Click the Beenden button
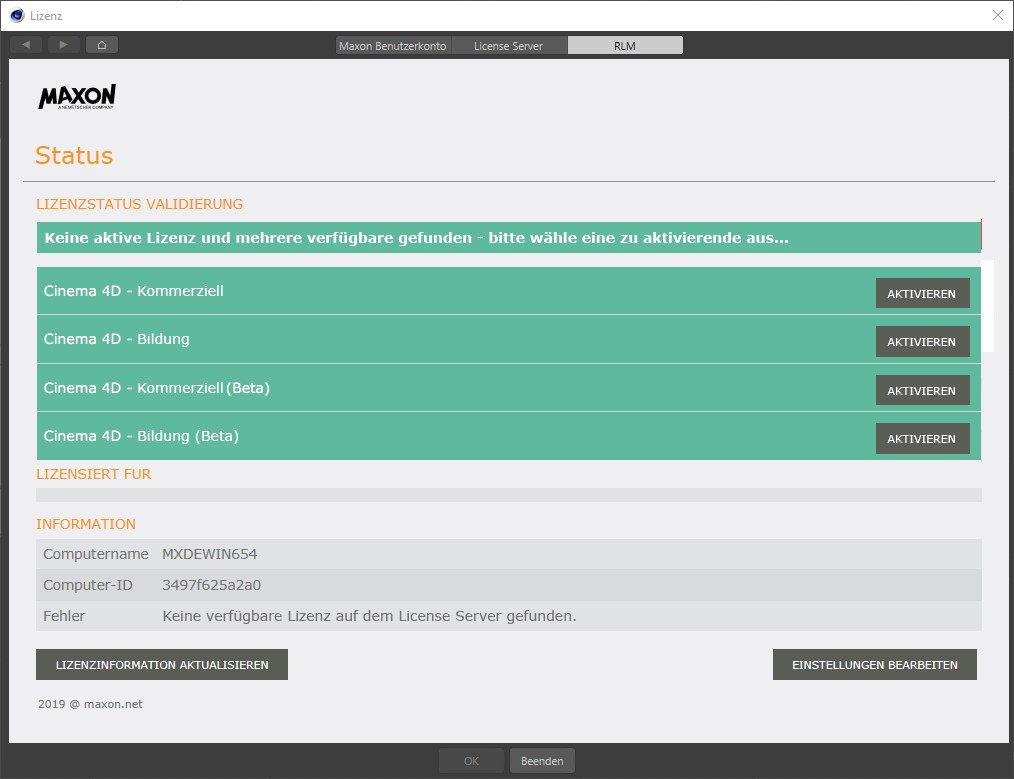The image size is (1014, 779). (x=542, y=761)
